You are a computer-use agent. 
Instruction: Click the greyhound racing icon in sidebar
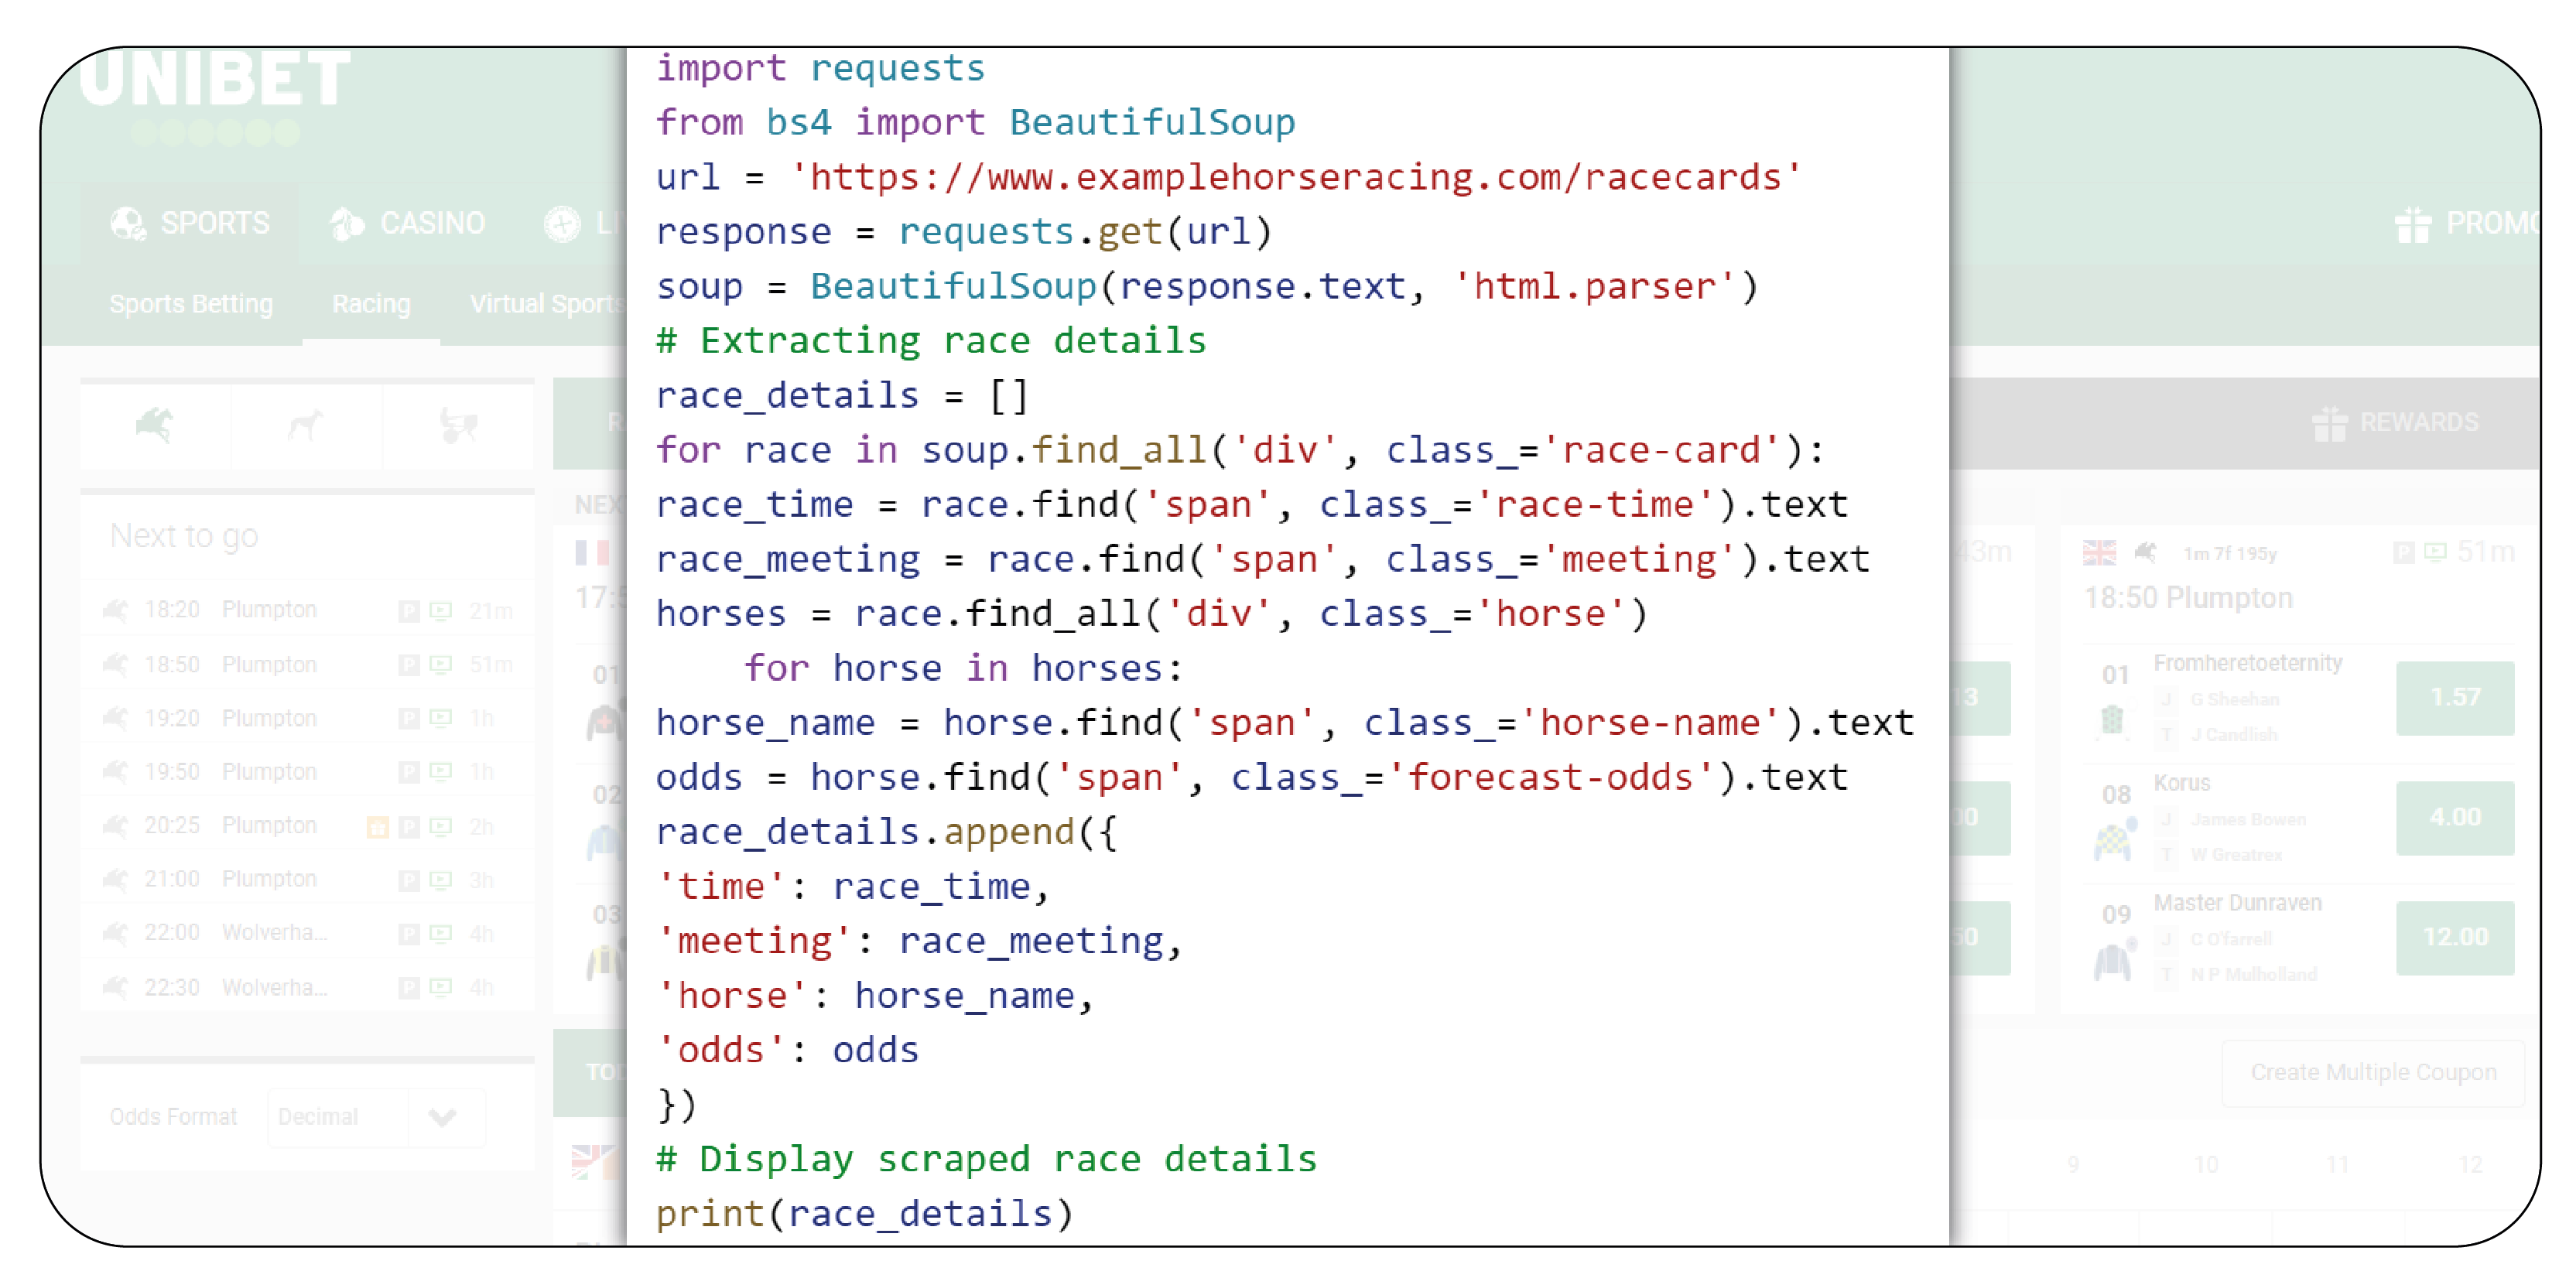coord(299,425)
